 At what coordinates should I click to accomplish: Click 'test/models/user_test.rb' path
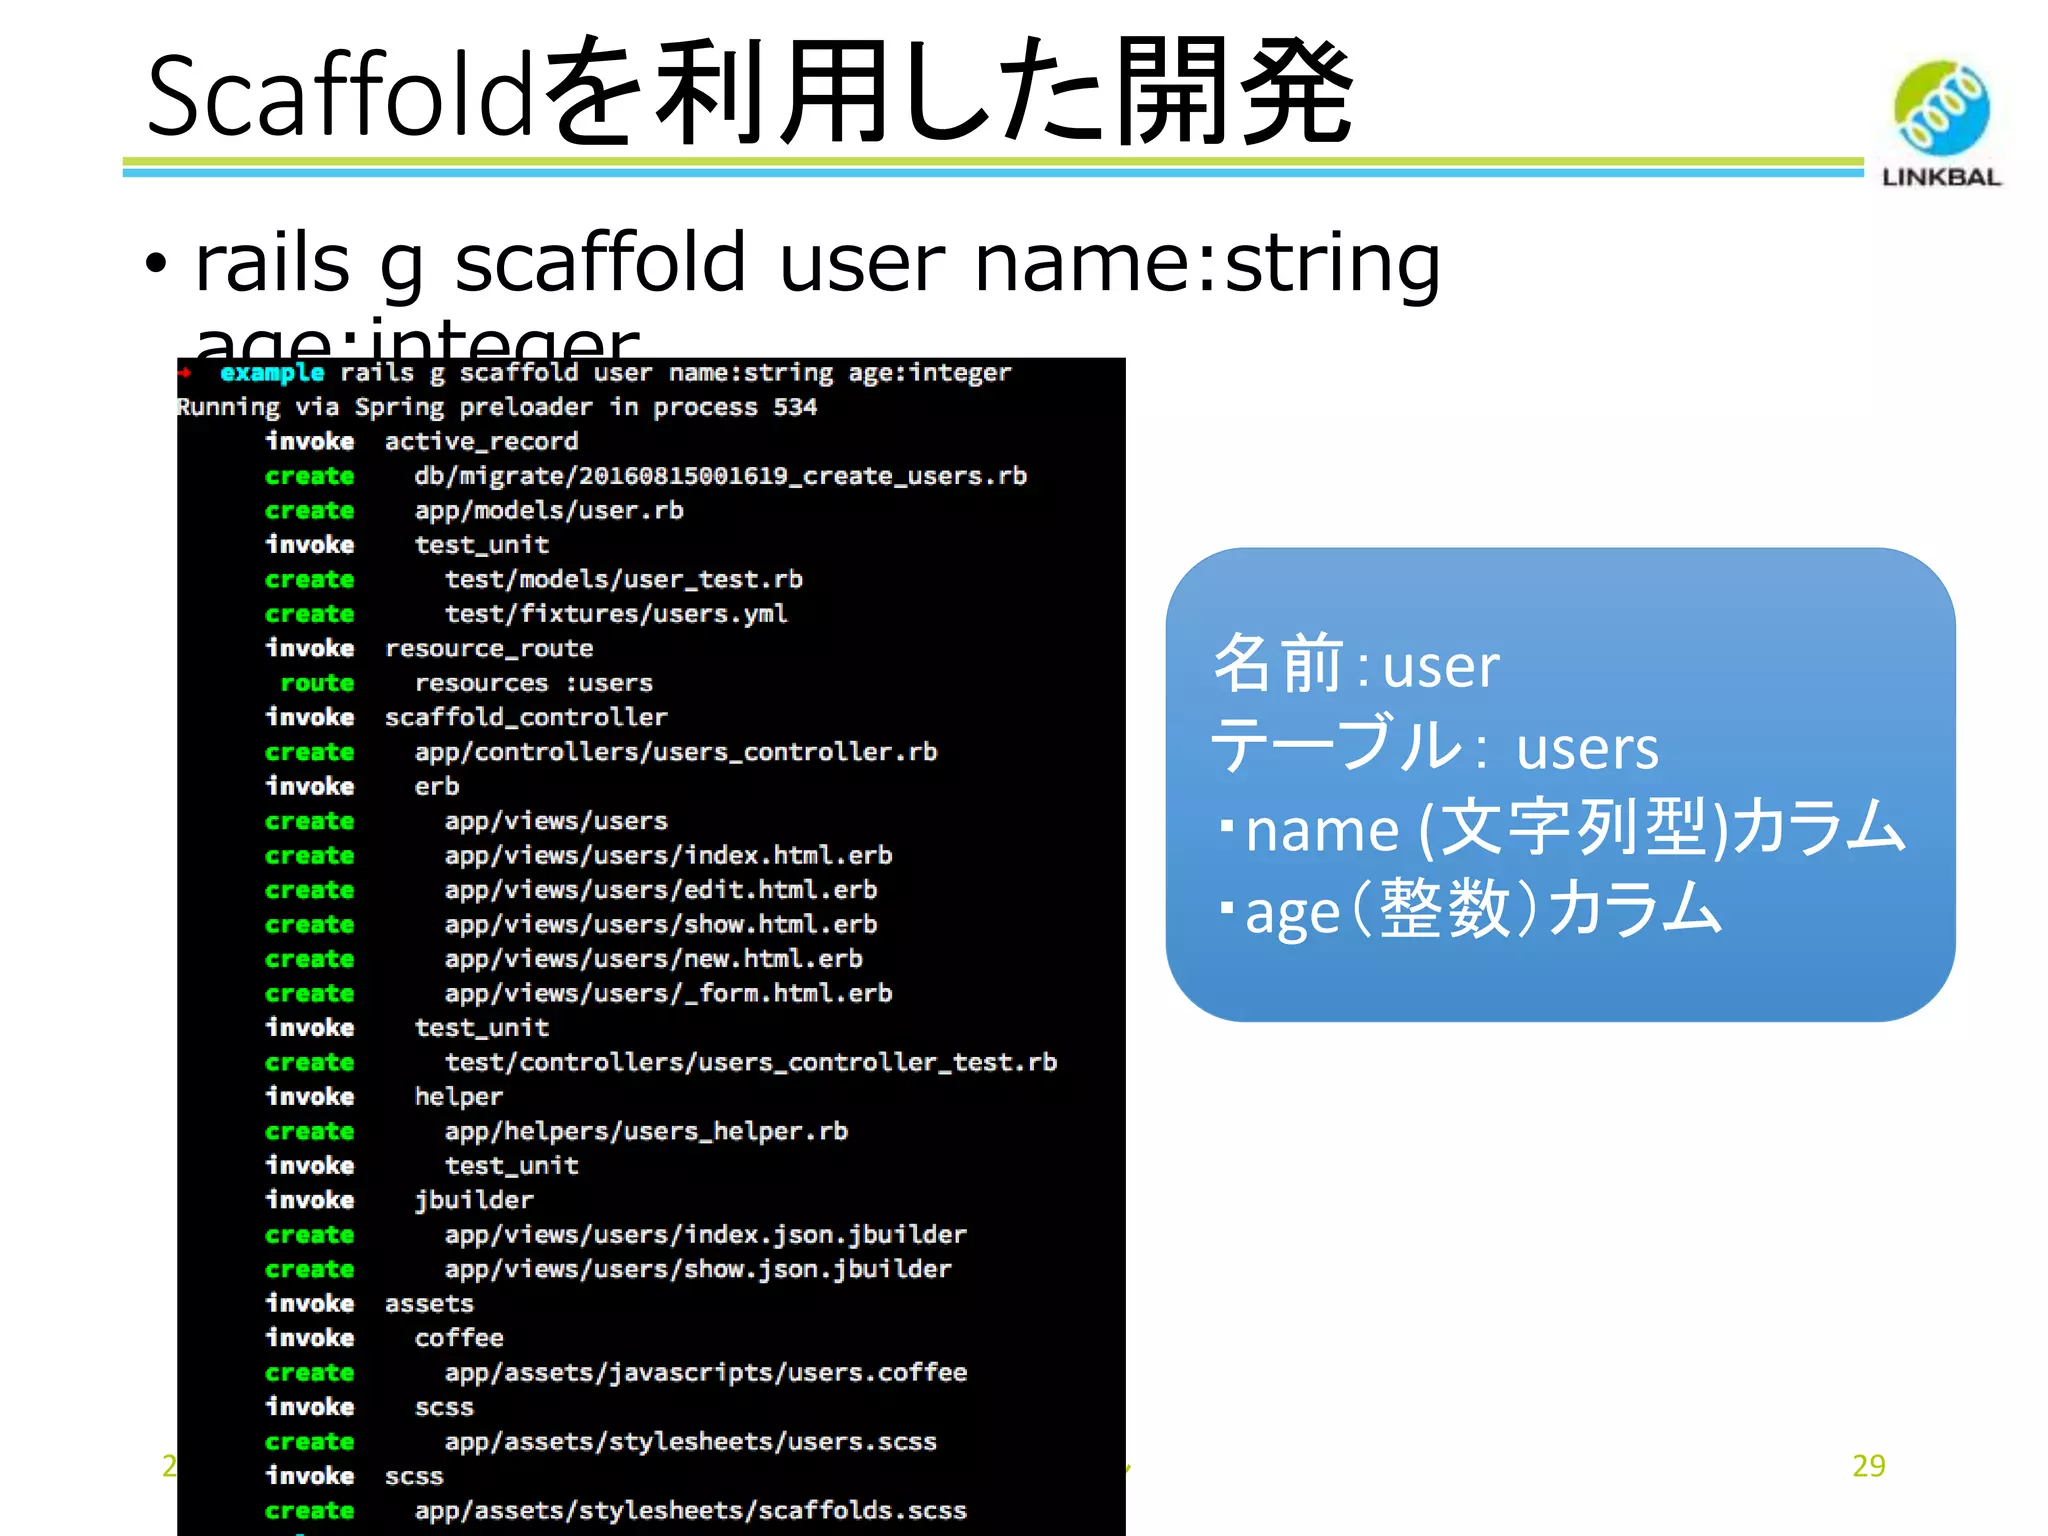tap(624, 580)
